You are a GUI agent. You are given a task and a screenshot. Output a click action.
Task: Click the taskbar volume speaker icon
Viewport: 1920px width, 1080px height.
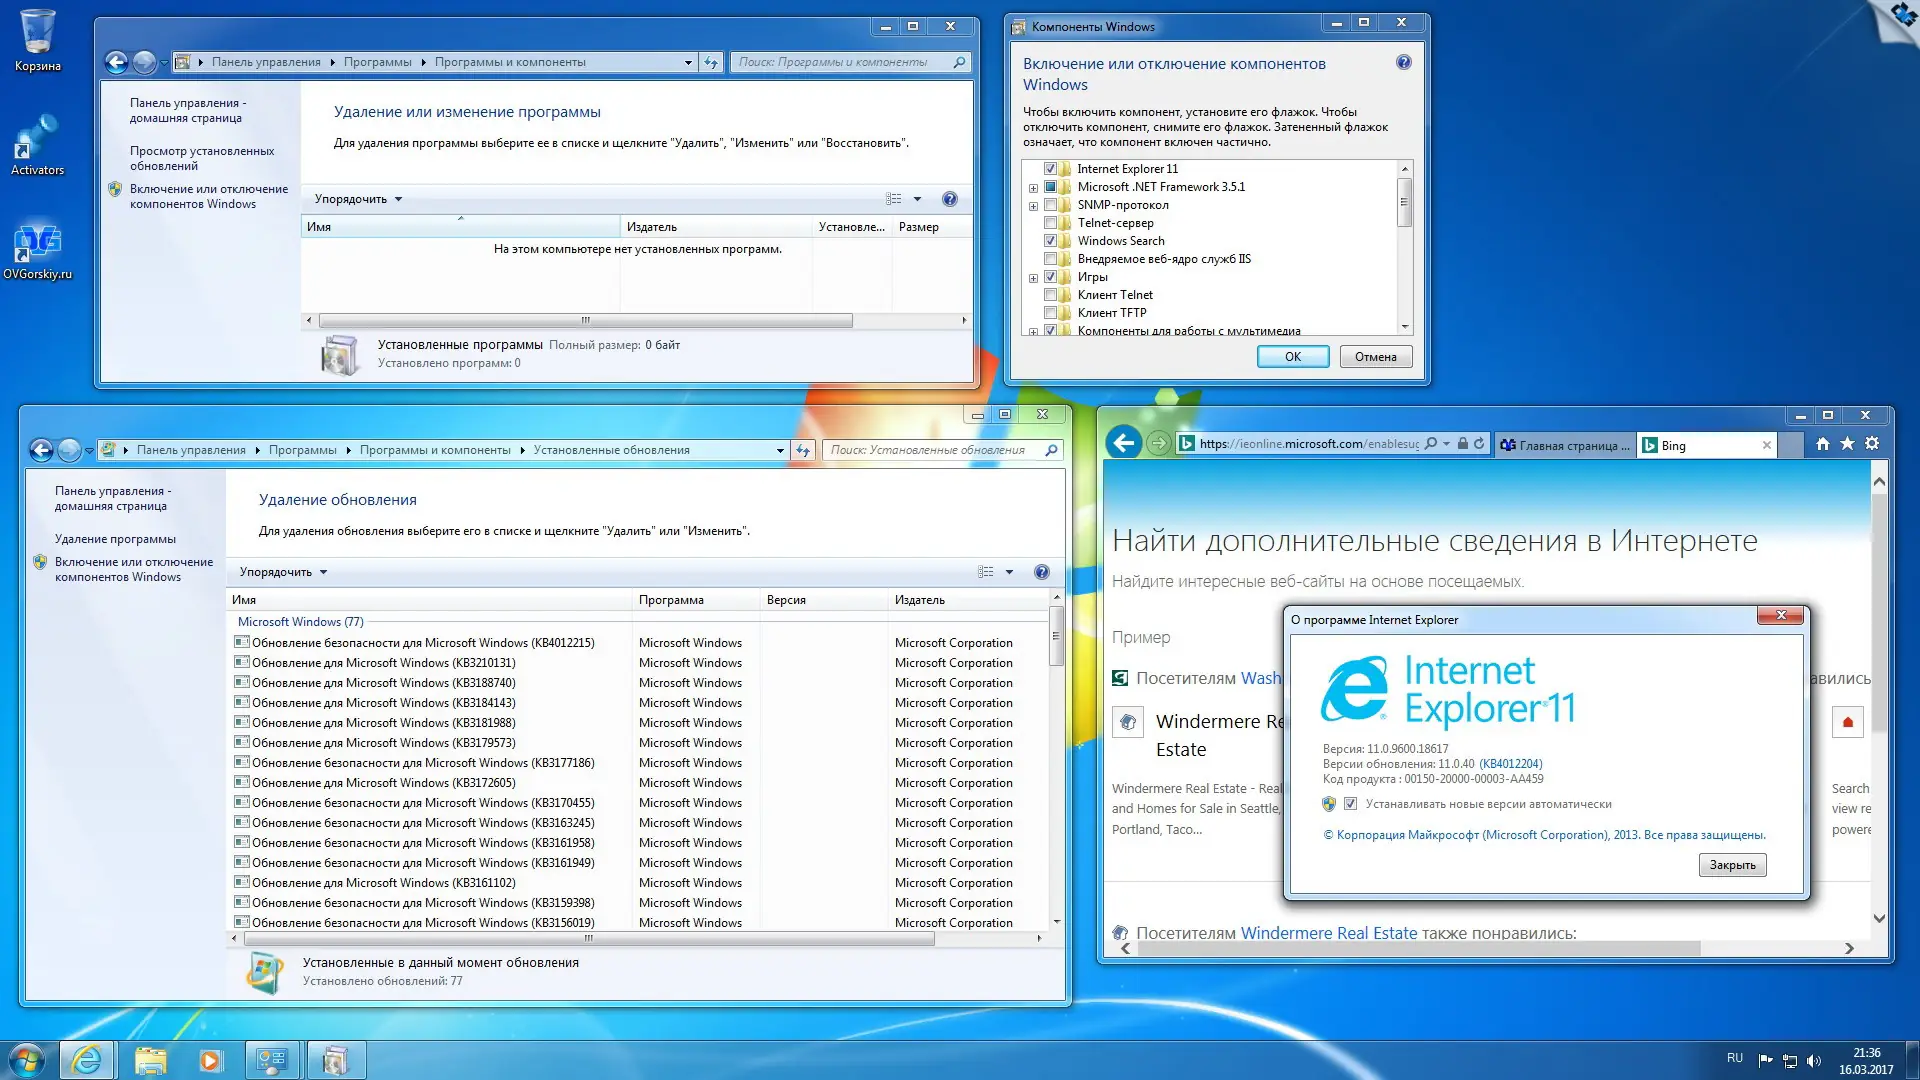click(1814, 1060)
